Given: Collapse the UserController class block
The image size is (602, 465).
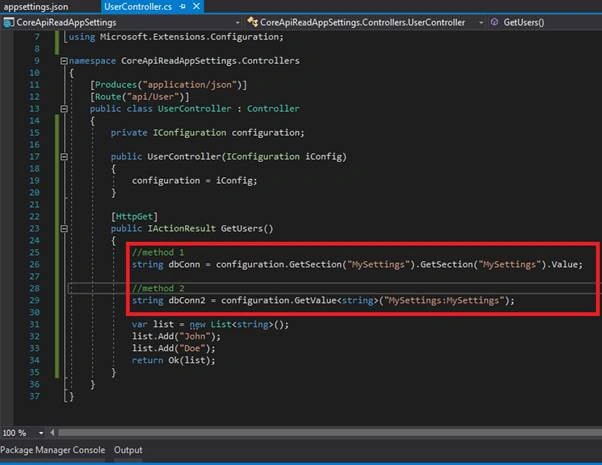Looking at the screenshot, I should pyautogui.click(x=64, y=109).
